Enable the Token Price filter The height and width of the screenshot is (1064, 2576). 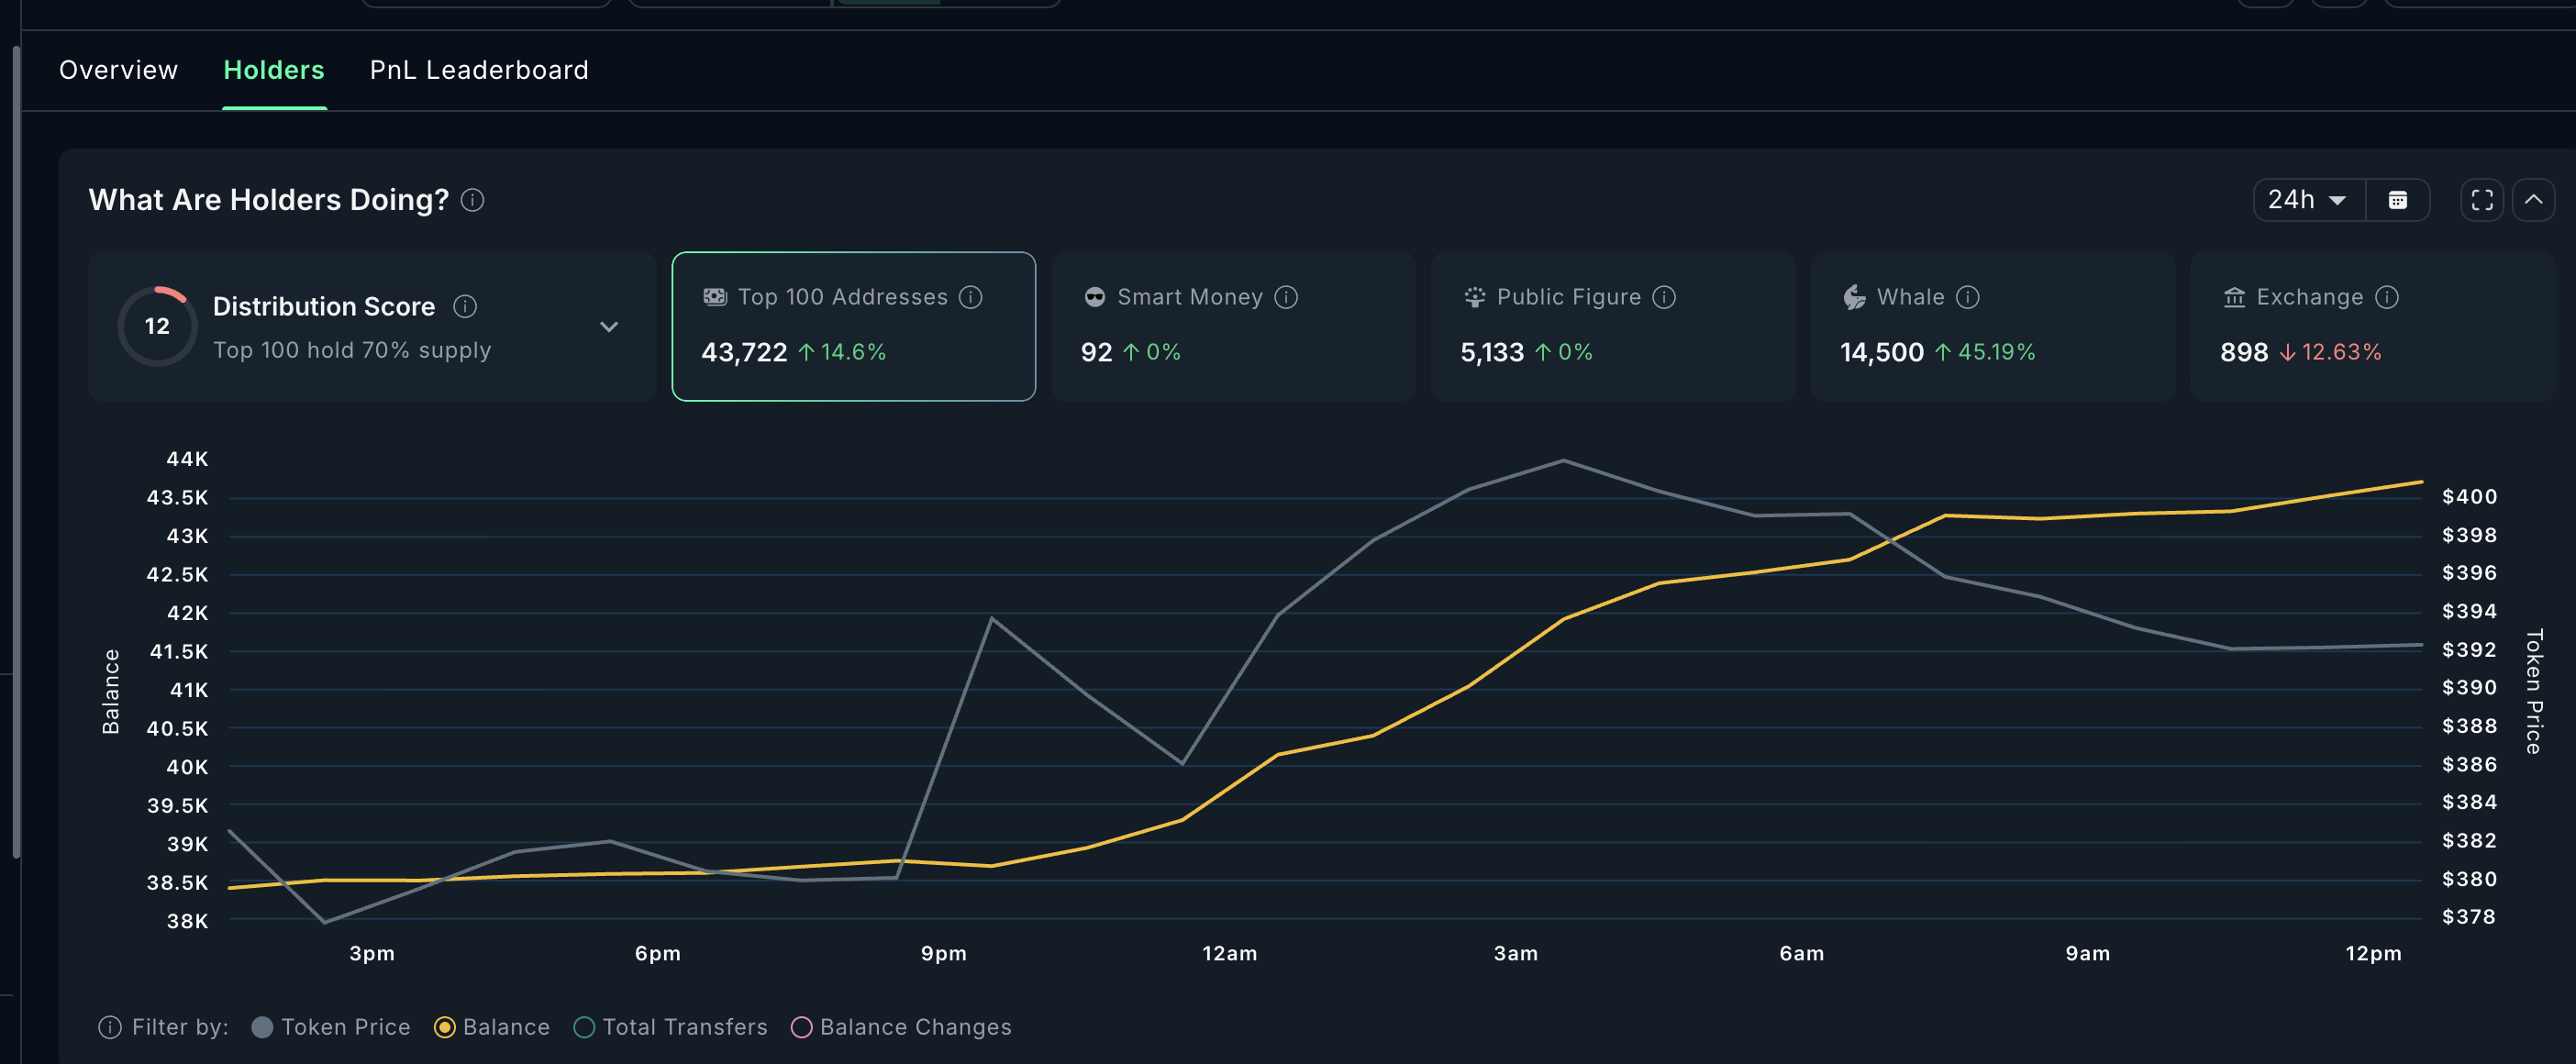(x=262, y=1027)
